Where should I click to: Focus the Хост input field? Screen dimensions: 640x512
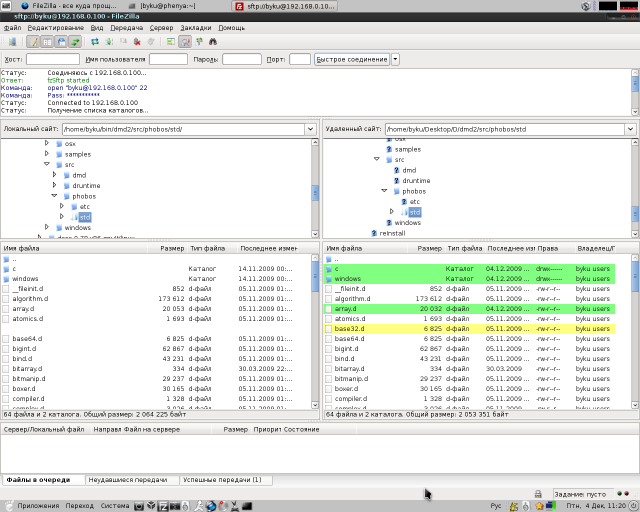point(53,59)
